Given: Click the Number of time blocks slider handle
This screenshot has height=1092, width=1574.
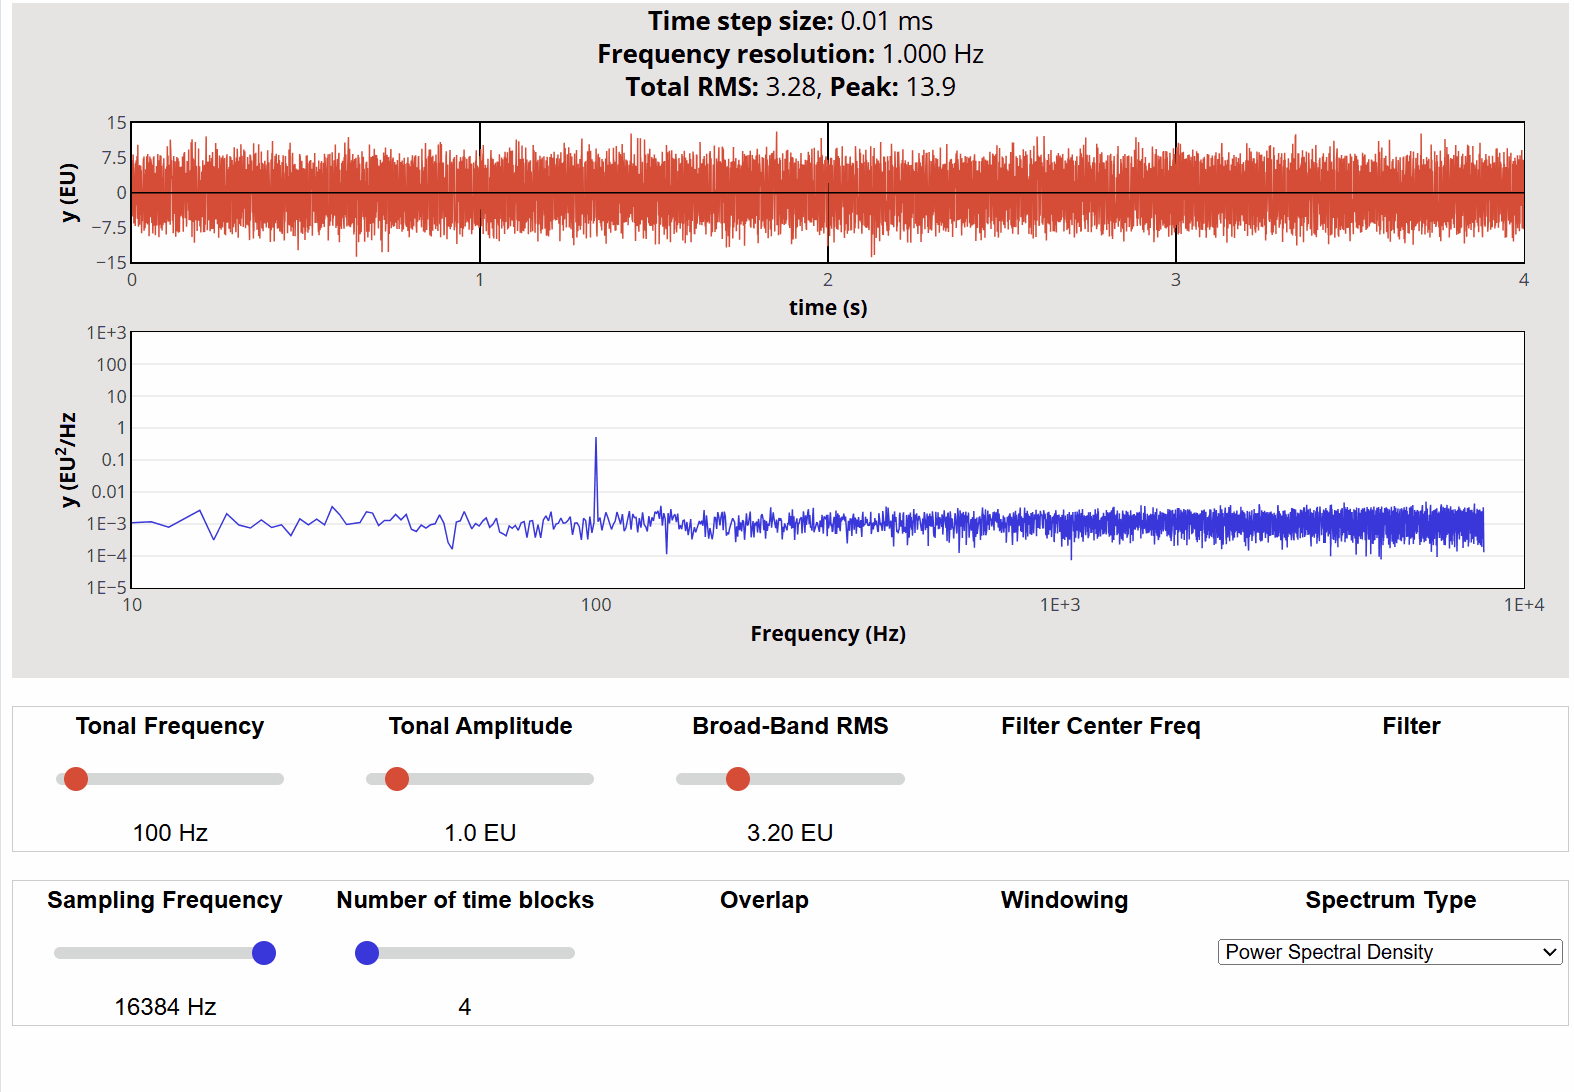Looking at the screenshot, I should [x=367, y=953].
